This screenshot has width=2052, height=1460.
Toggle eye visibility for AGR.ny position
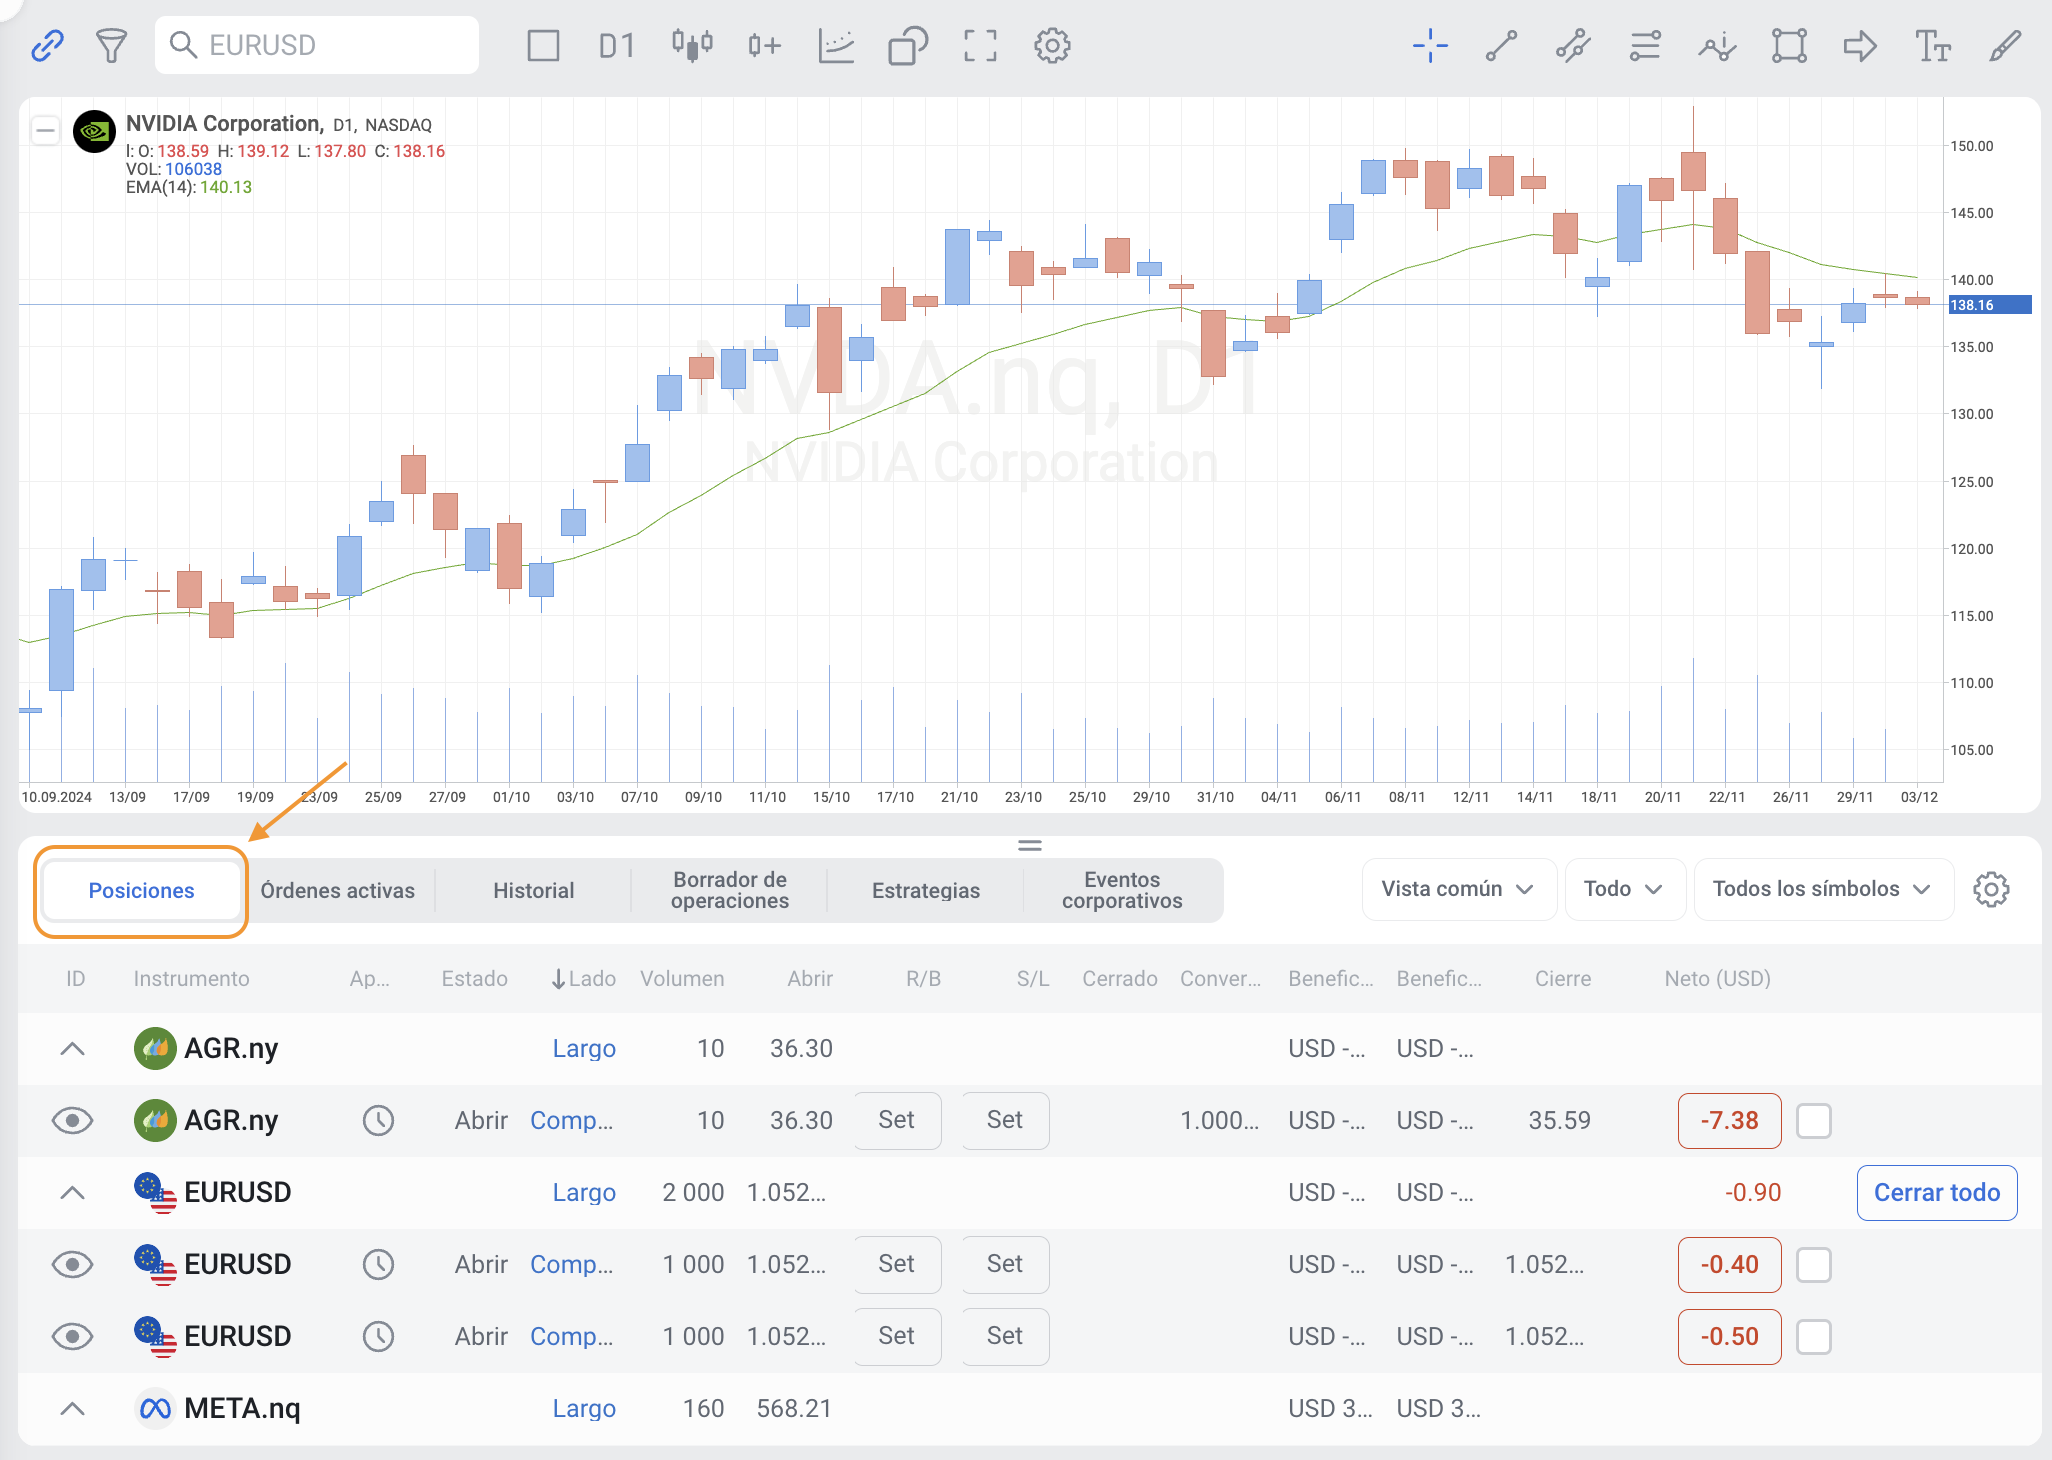tap(72, 1121)
